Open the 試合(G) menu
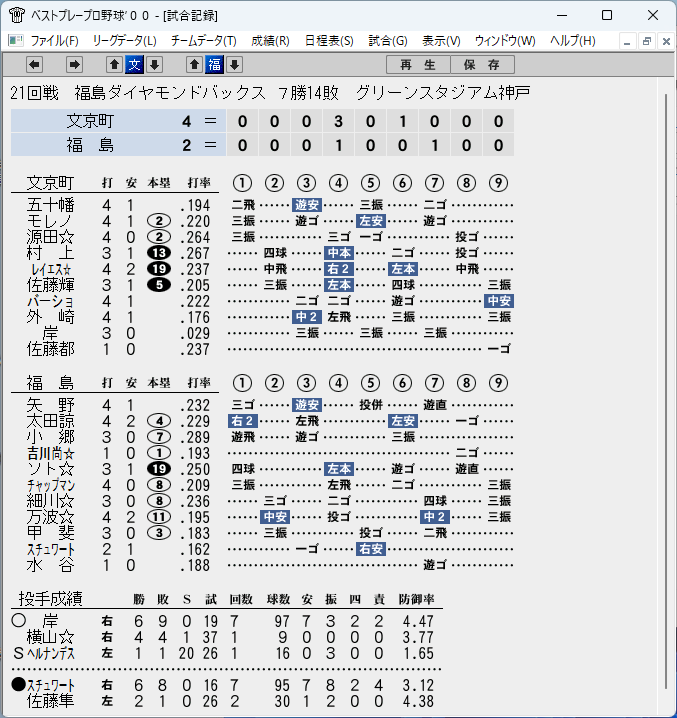The height and width of the screenshot is (718, 677). pyautogui.click(x=388, y=41)
